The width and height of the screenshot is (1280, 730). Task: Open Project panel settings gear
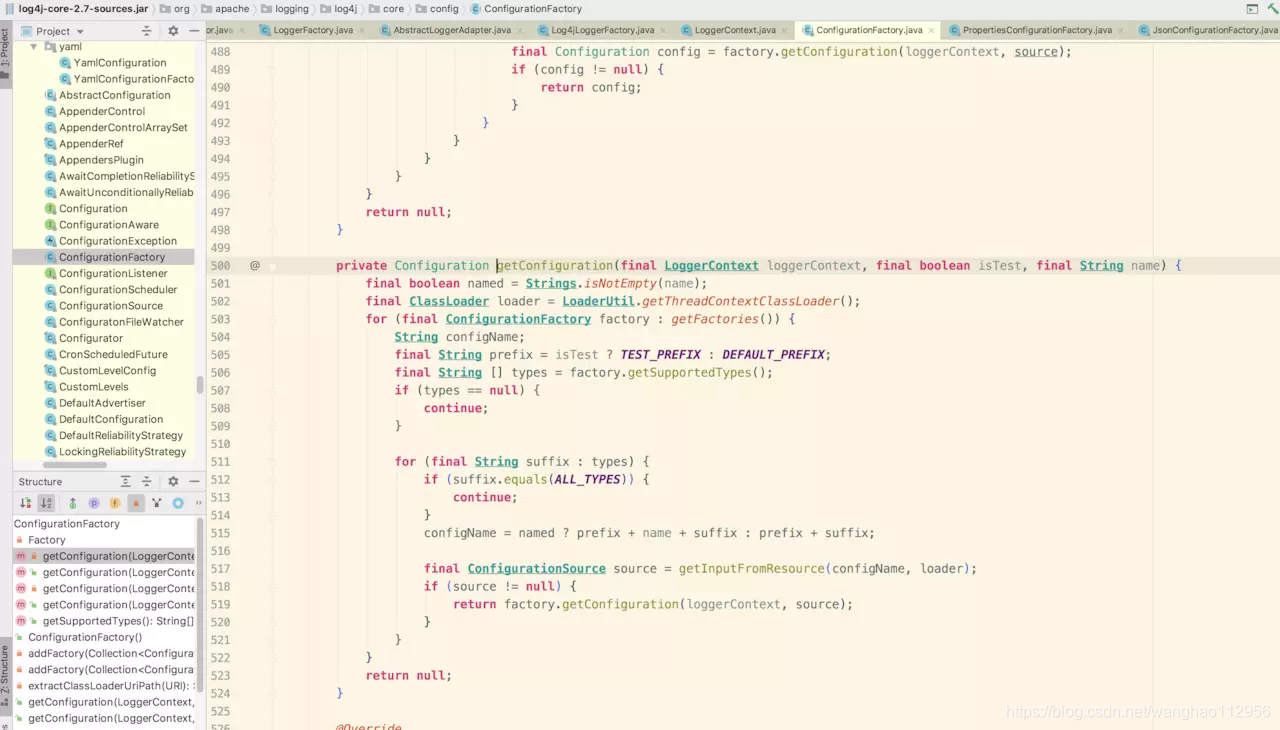pos(173,31)
